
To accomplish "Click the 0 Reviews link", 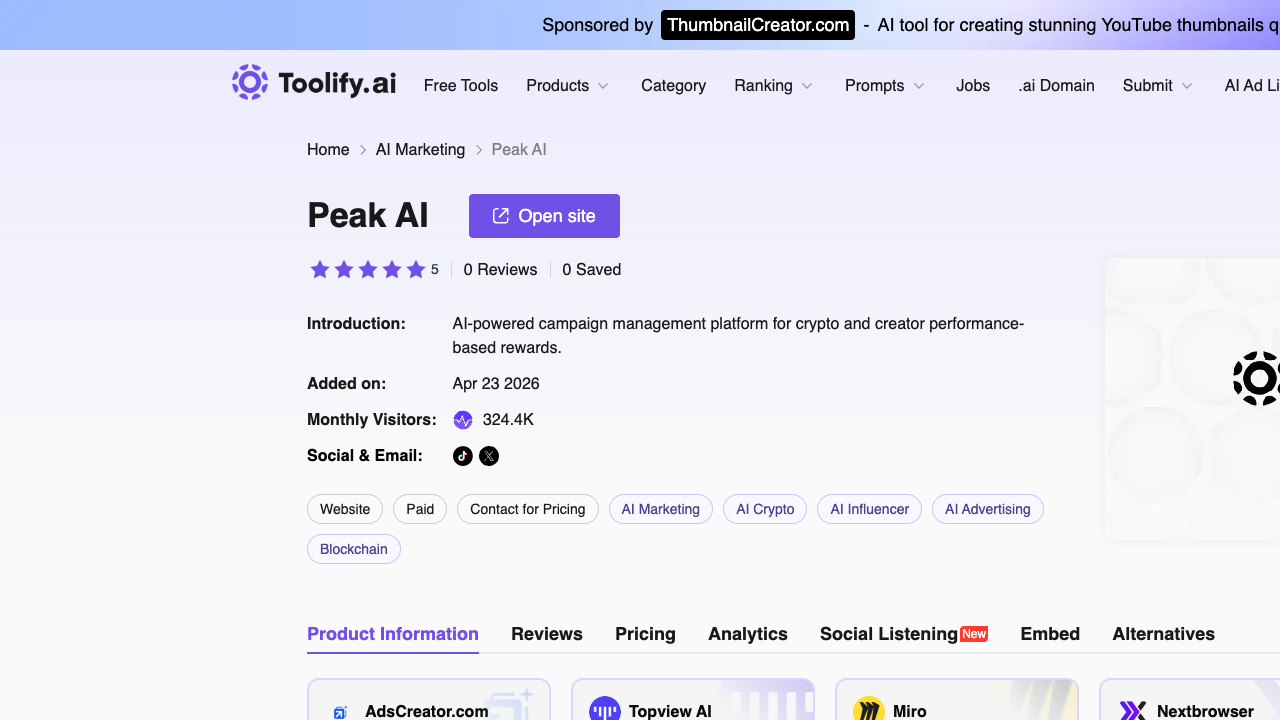I will [500, 270].
